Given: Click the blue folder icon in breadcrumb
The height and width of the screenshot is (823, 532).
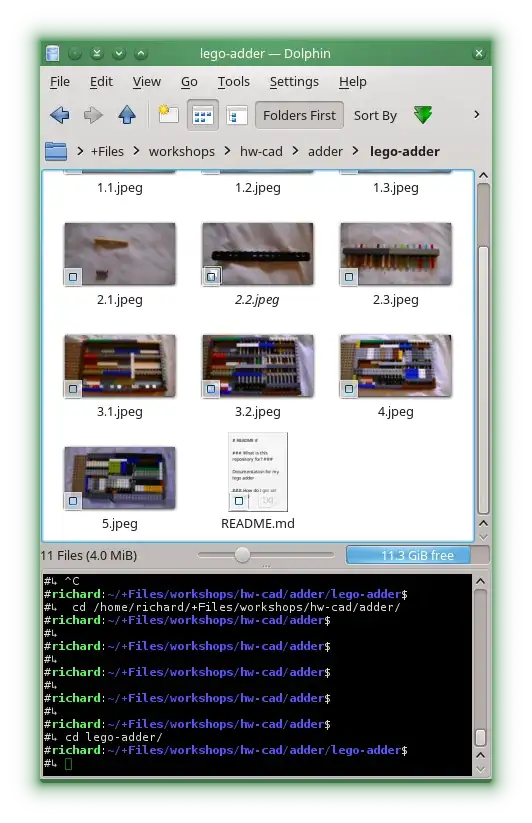Looking at the screenshot, I should (x=56, y=152).
